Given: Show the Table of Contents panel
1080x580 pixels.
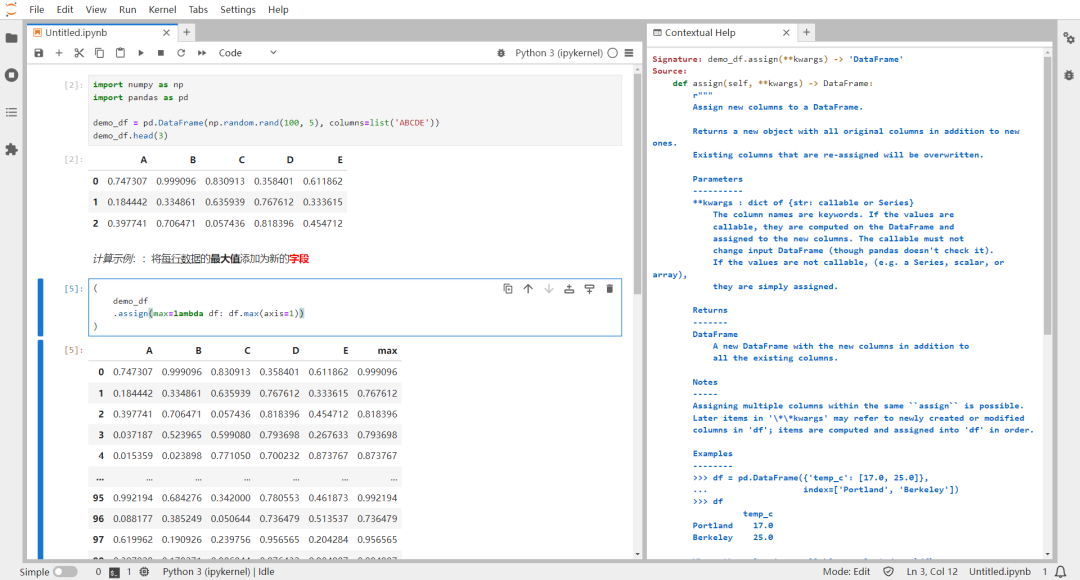Looking at the screenshot, I should [12, 112].
